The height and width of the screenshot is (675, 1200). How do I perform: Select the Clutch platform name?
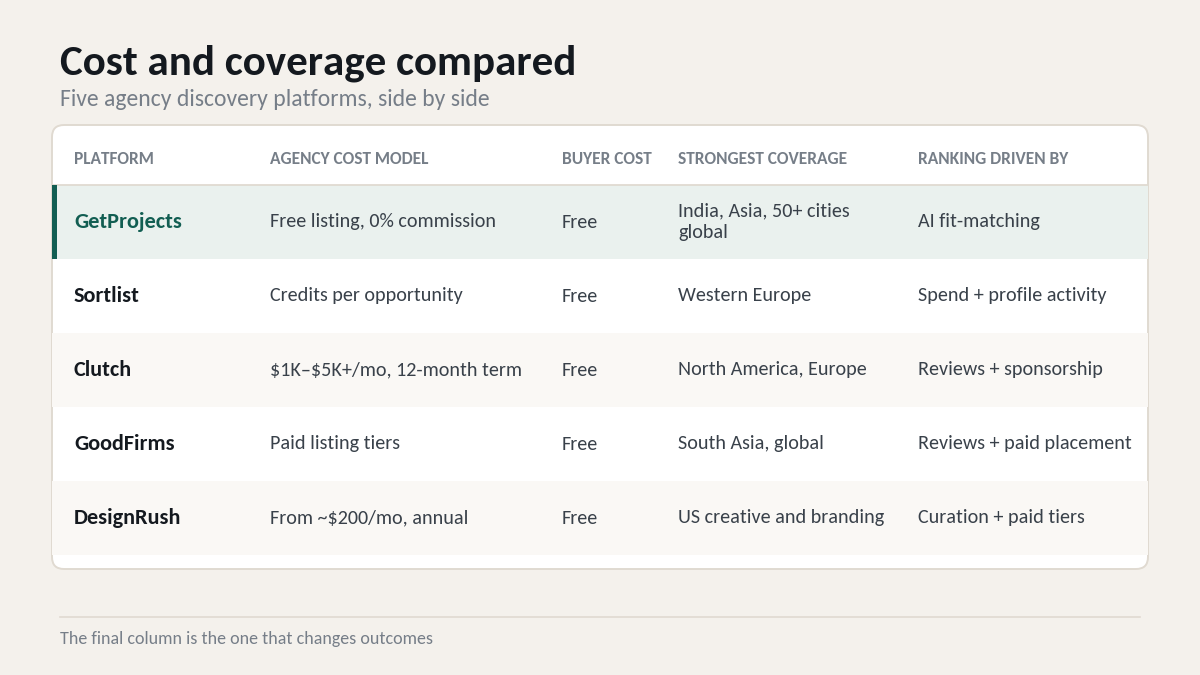[102, 369]
